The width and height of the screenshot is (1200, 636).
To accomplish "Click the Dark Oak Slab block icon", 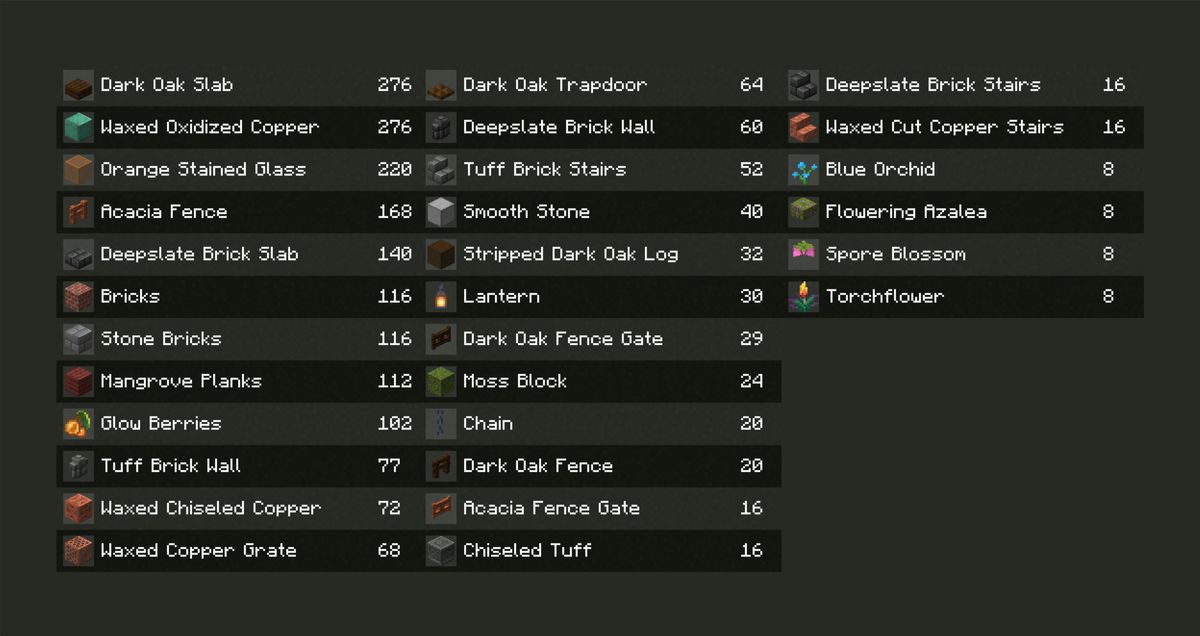I will 78,85.
